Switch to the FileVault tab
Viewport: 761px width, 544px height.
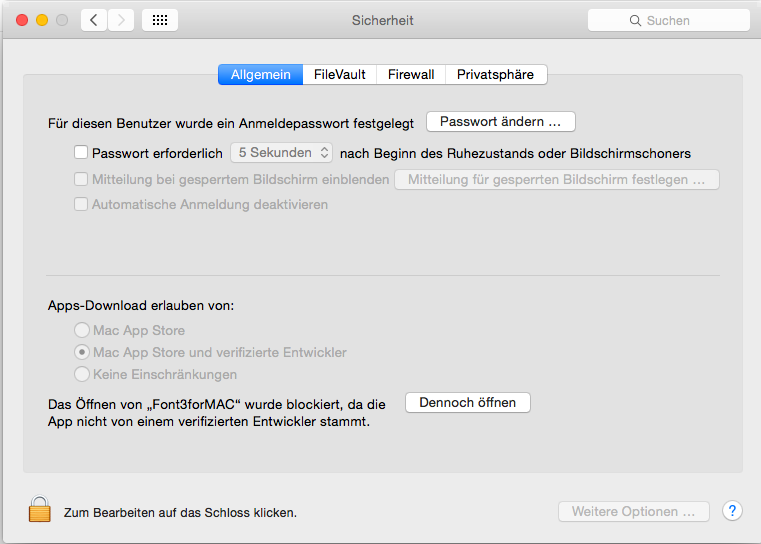pos(340,74)
